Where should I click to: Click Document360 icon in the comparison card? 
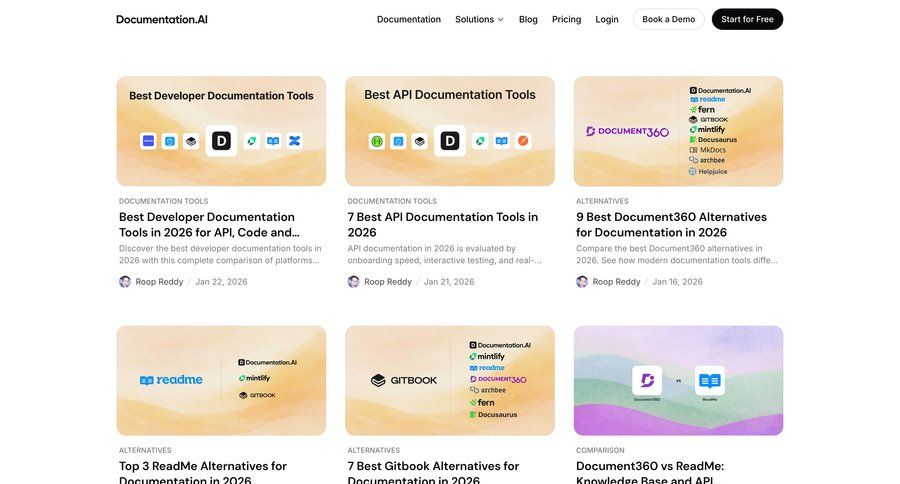pos(647,380)
